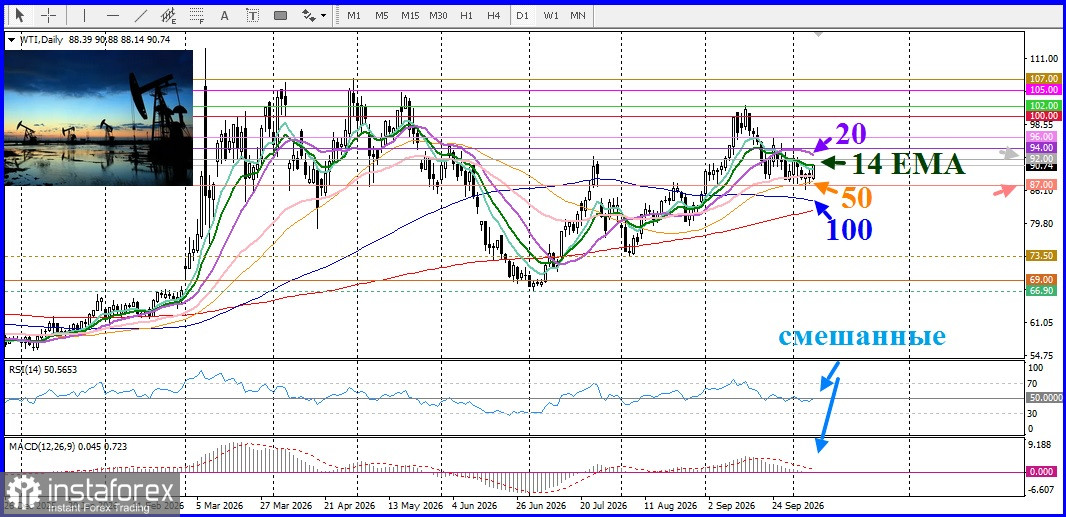Switch chart to the H1 timeframe
This screenshot has width=1066, height=517.
pos(466,15)
